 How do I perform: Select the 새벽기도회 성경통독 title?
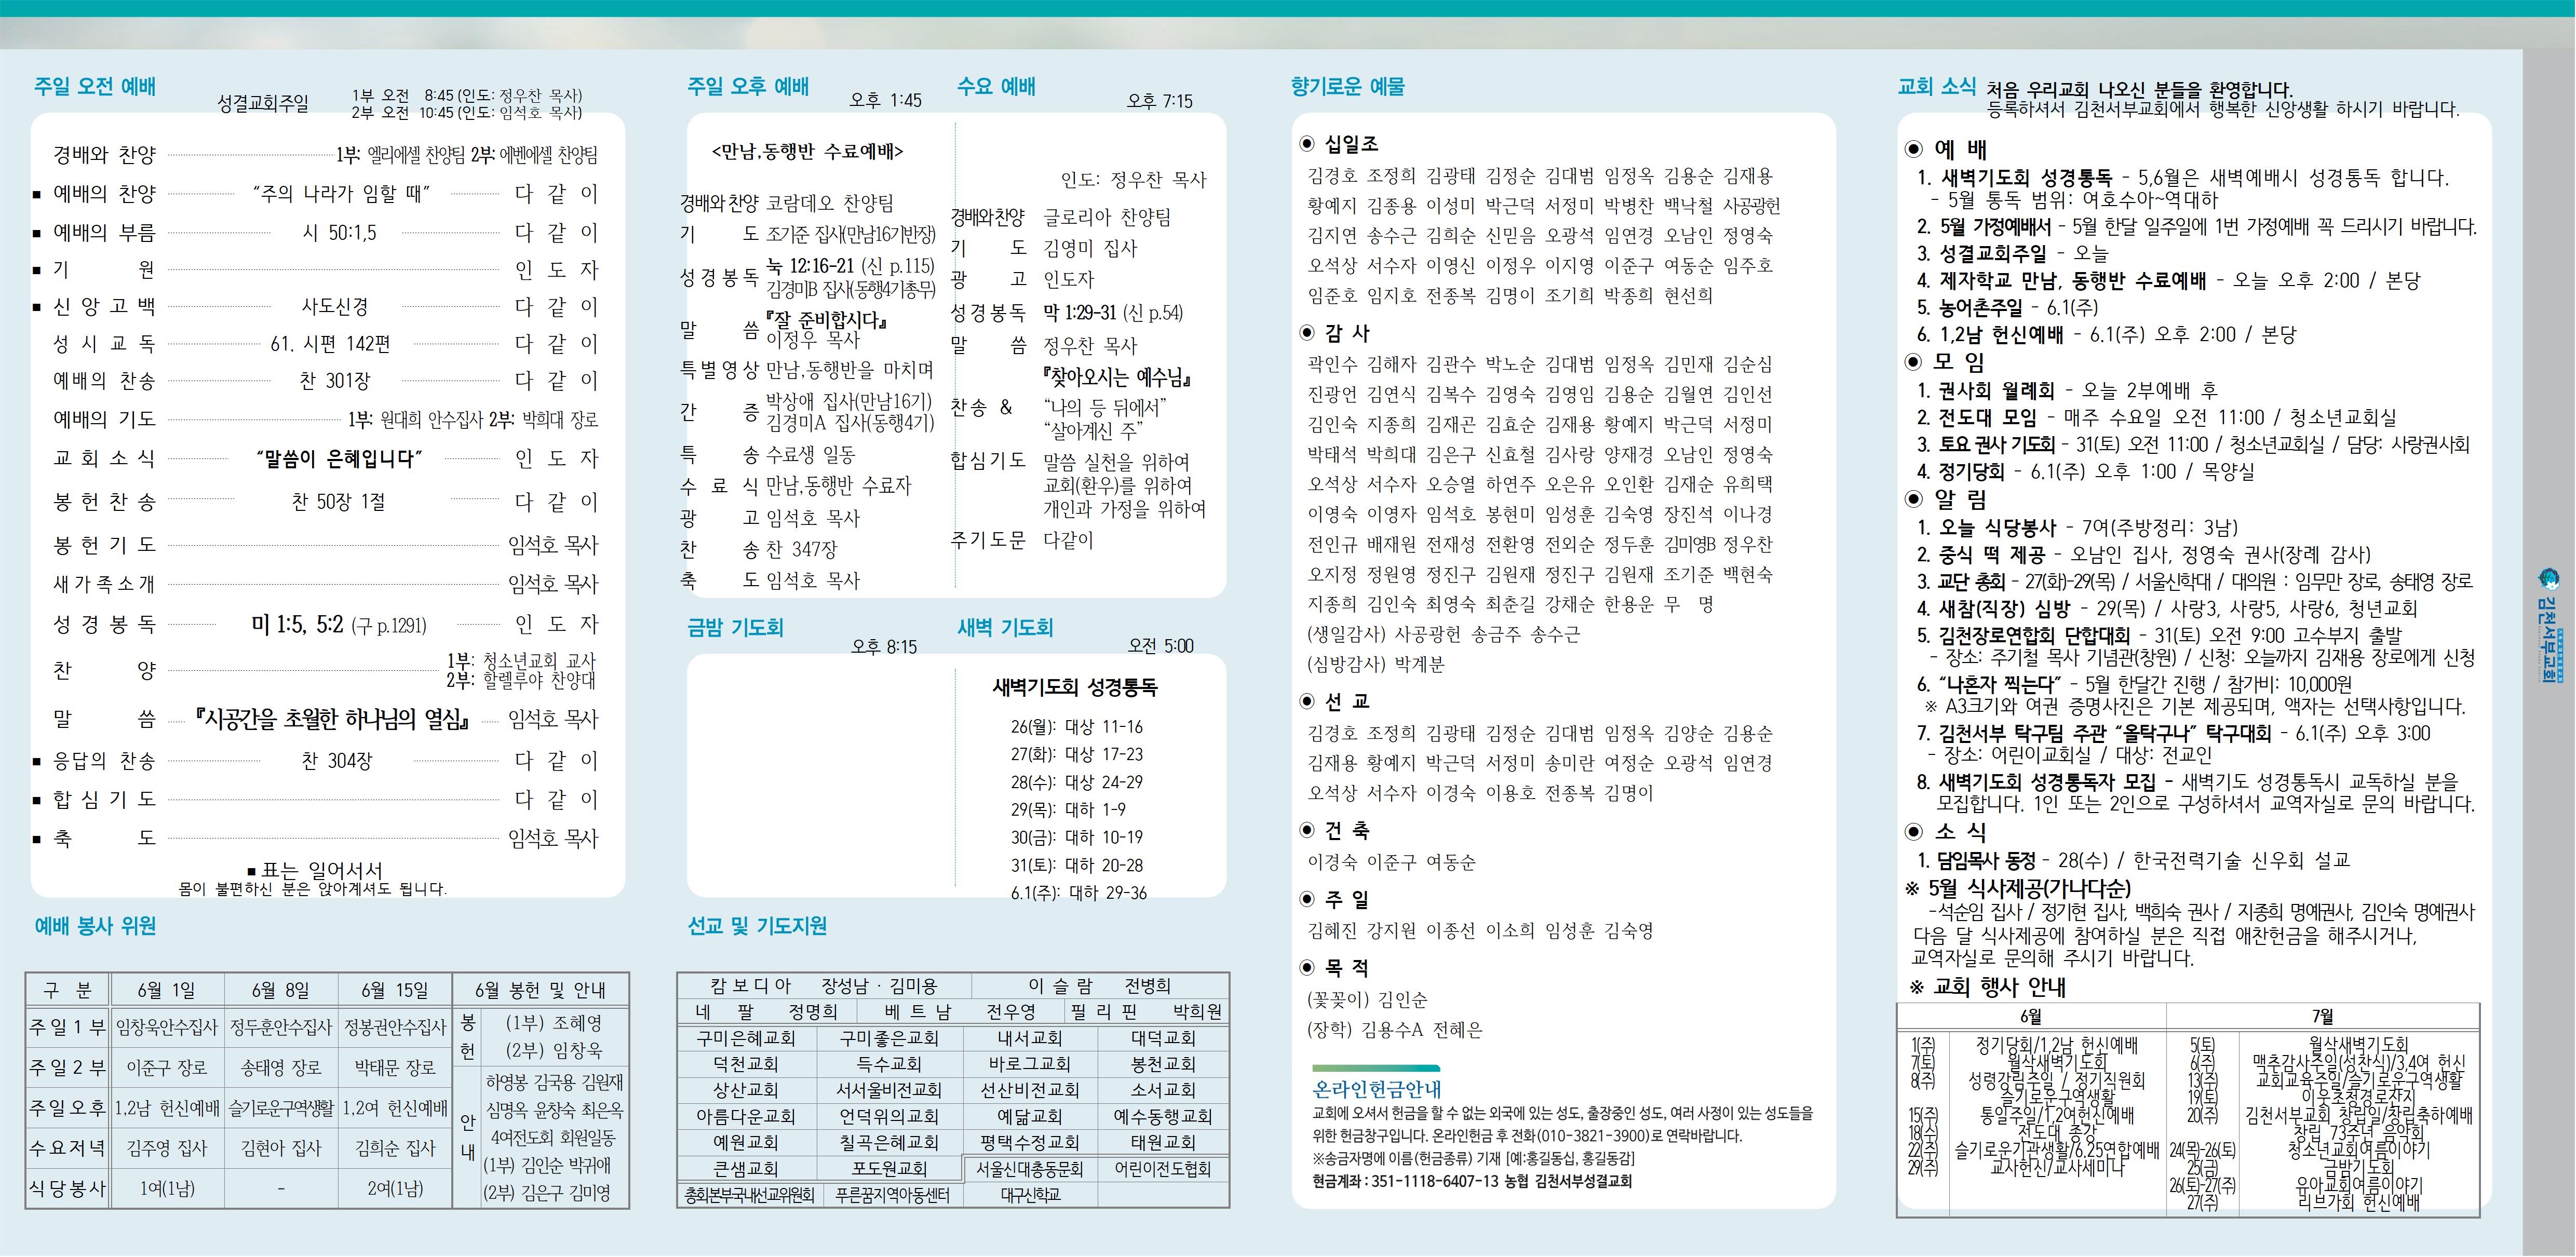(x=1075, y=688)
